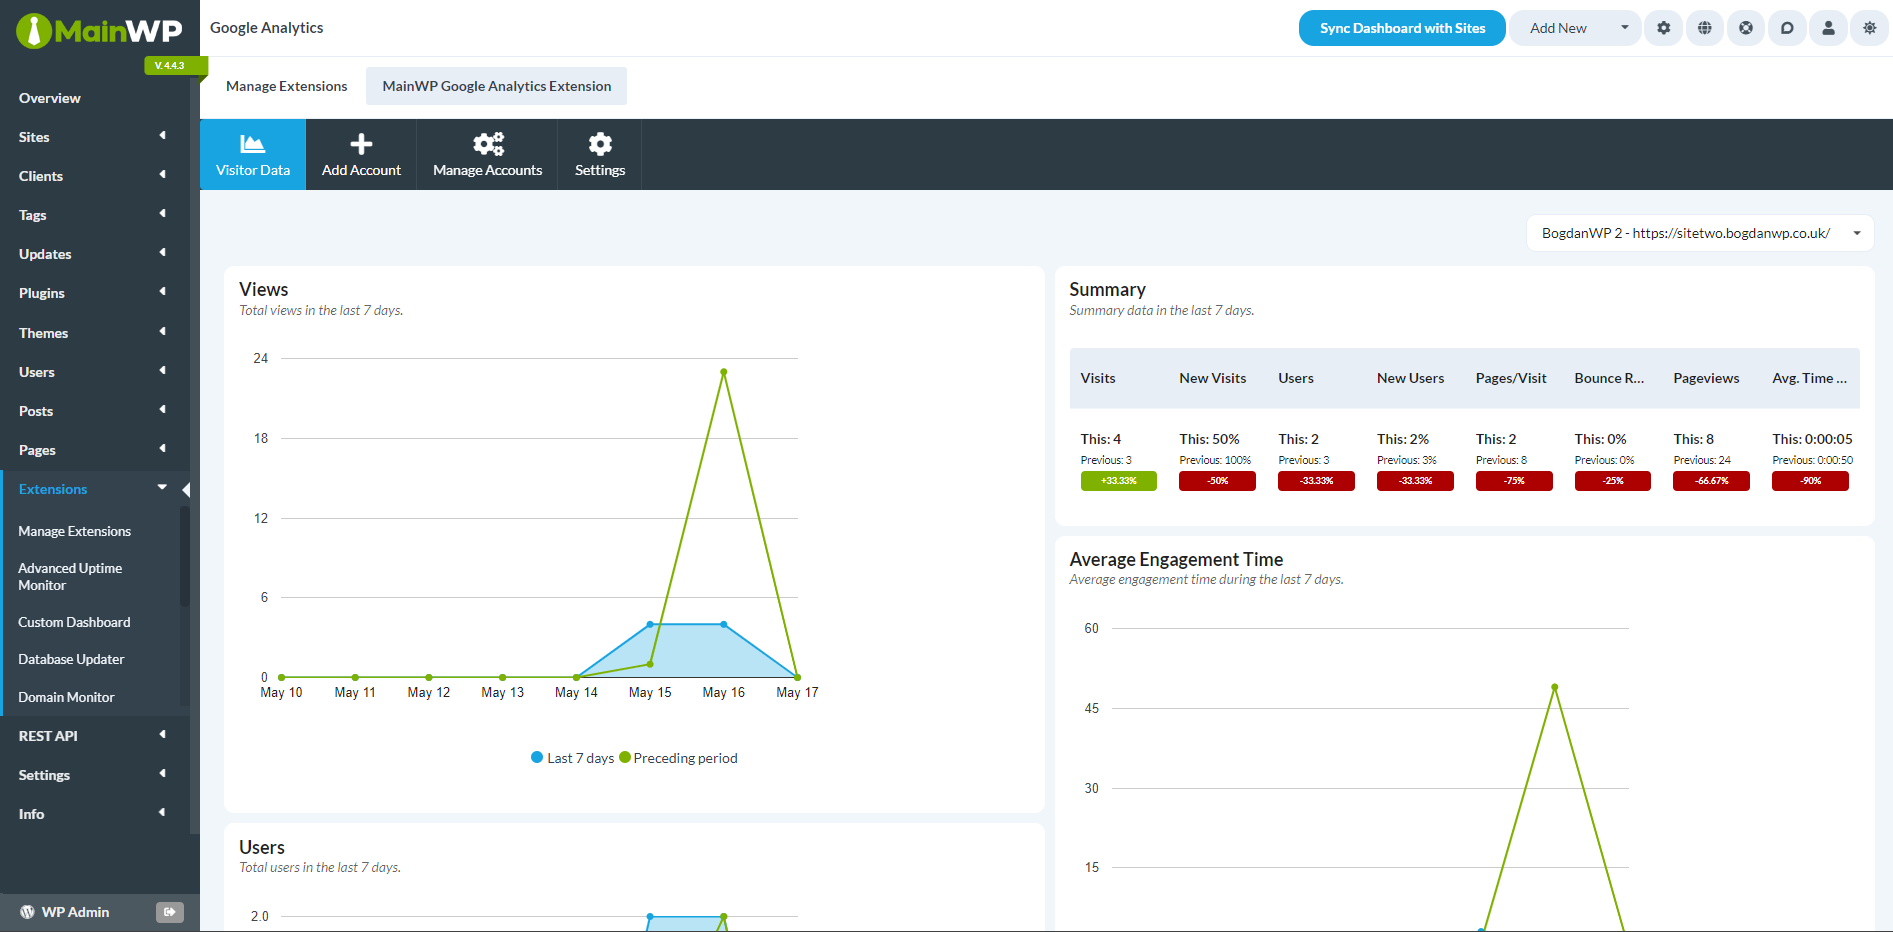Switch to the Manage Extensions tab

click(x=287, y=86)
